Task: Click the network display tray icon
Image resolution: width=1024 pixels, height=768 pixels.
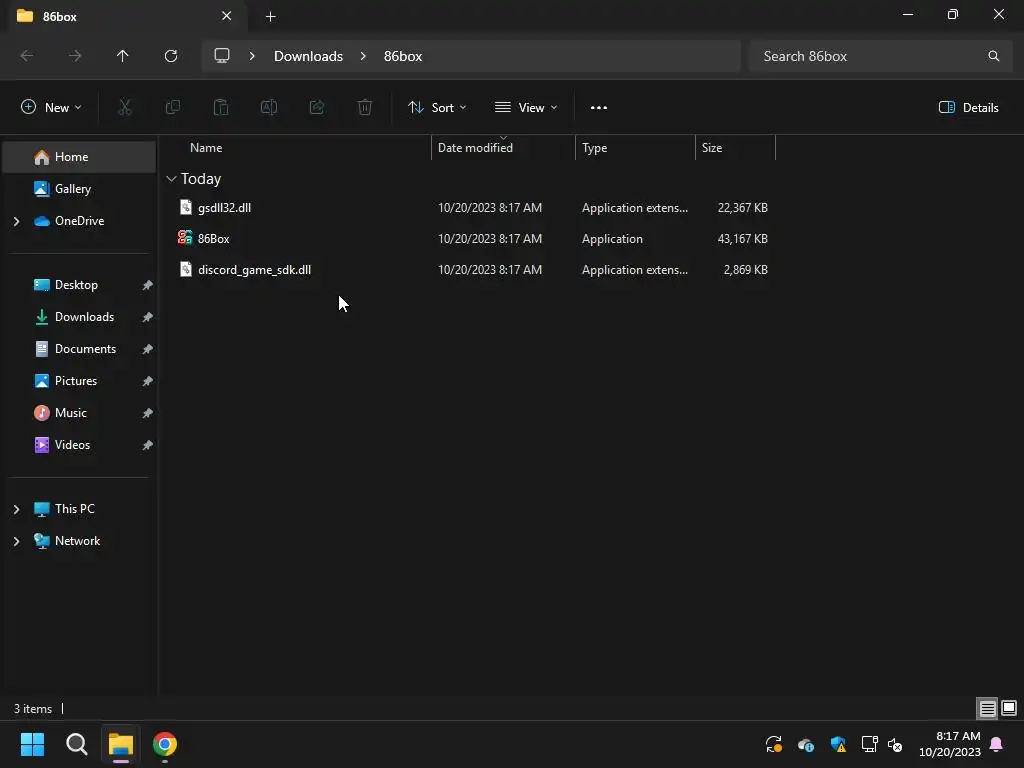Action: coord(869,744)
